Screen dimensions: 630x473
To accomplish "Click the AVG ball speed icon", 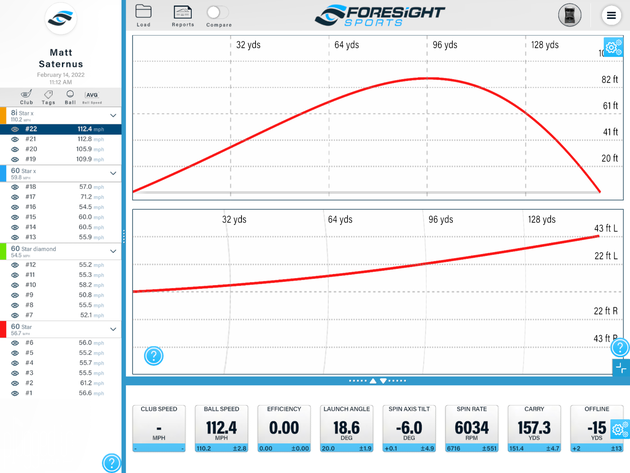I will point(92,97).
